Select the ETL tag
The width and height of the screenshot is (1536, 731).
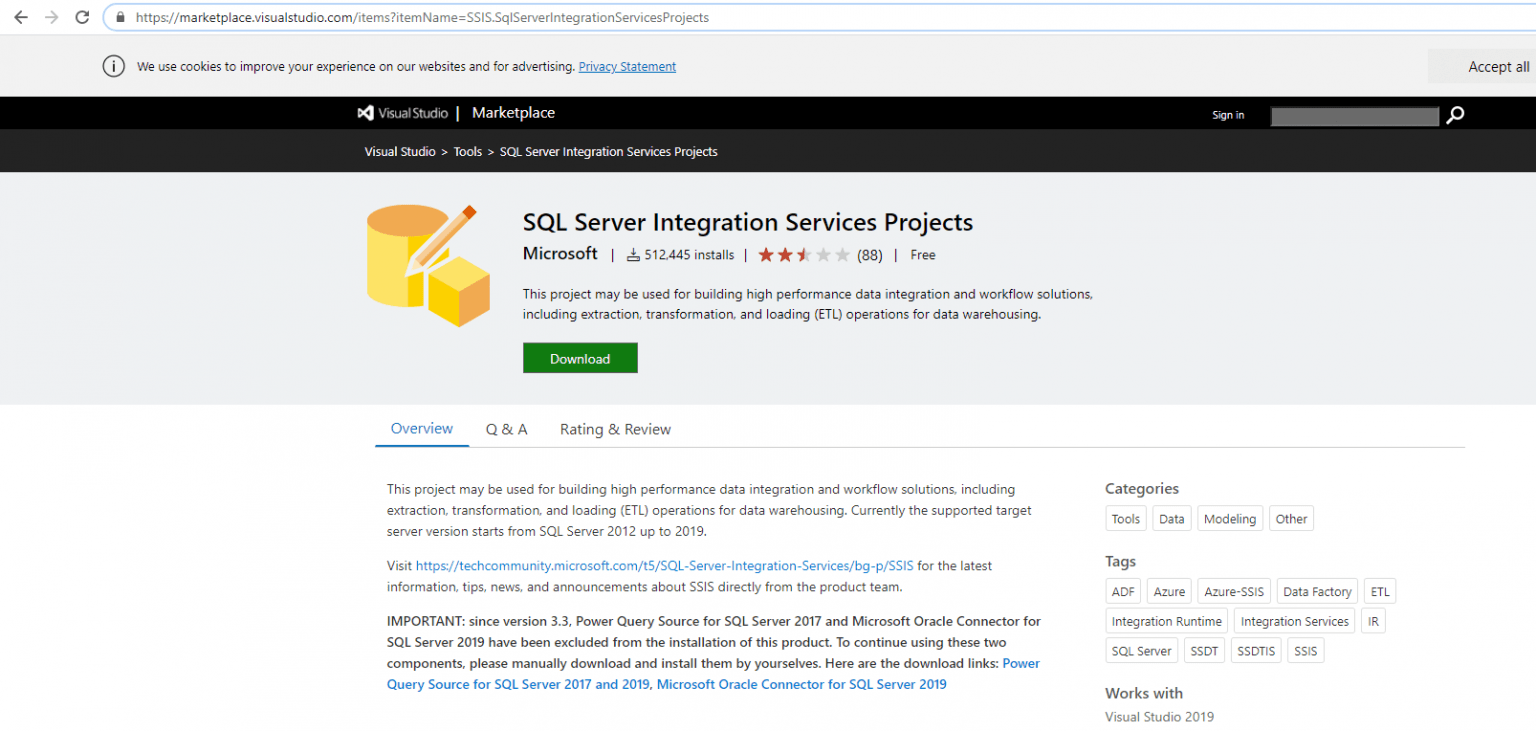point(1380,591)
